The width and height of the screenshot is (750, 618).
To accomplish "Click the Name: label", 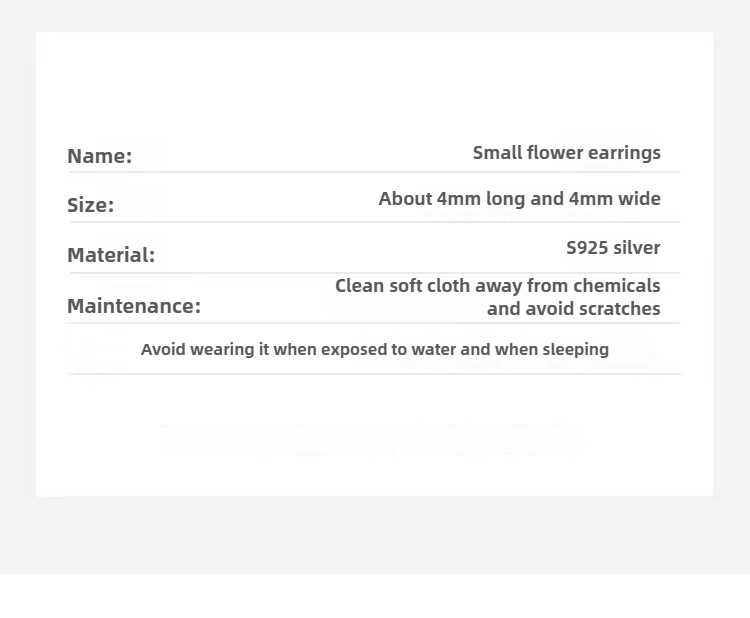I will tap(99, 156).
